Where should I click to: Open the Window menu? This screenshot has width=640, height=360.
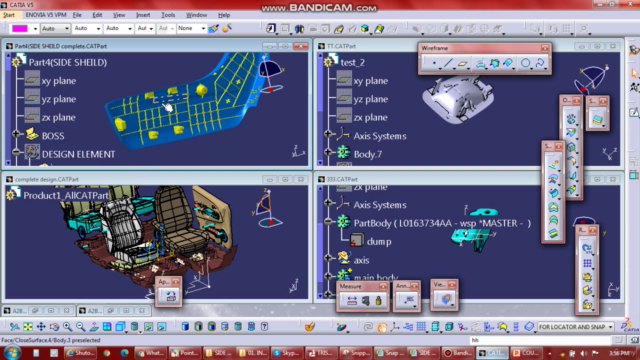pos(196,15)
